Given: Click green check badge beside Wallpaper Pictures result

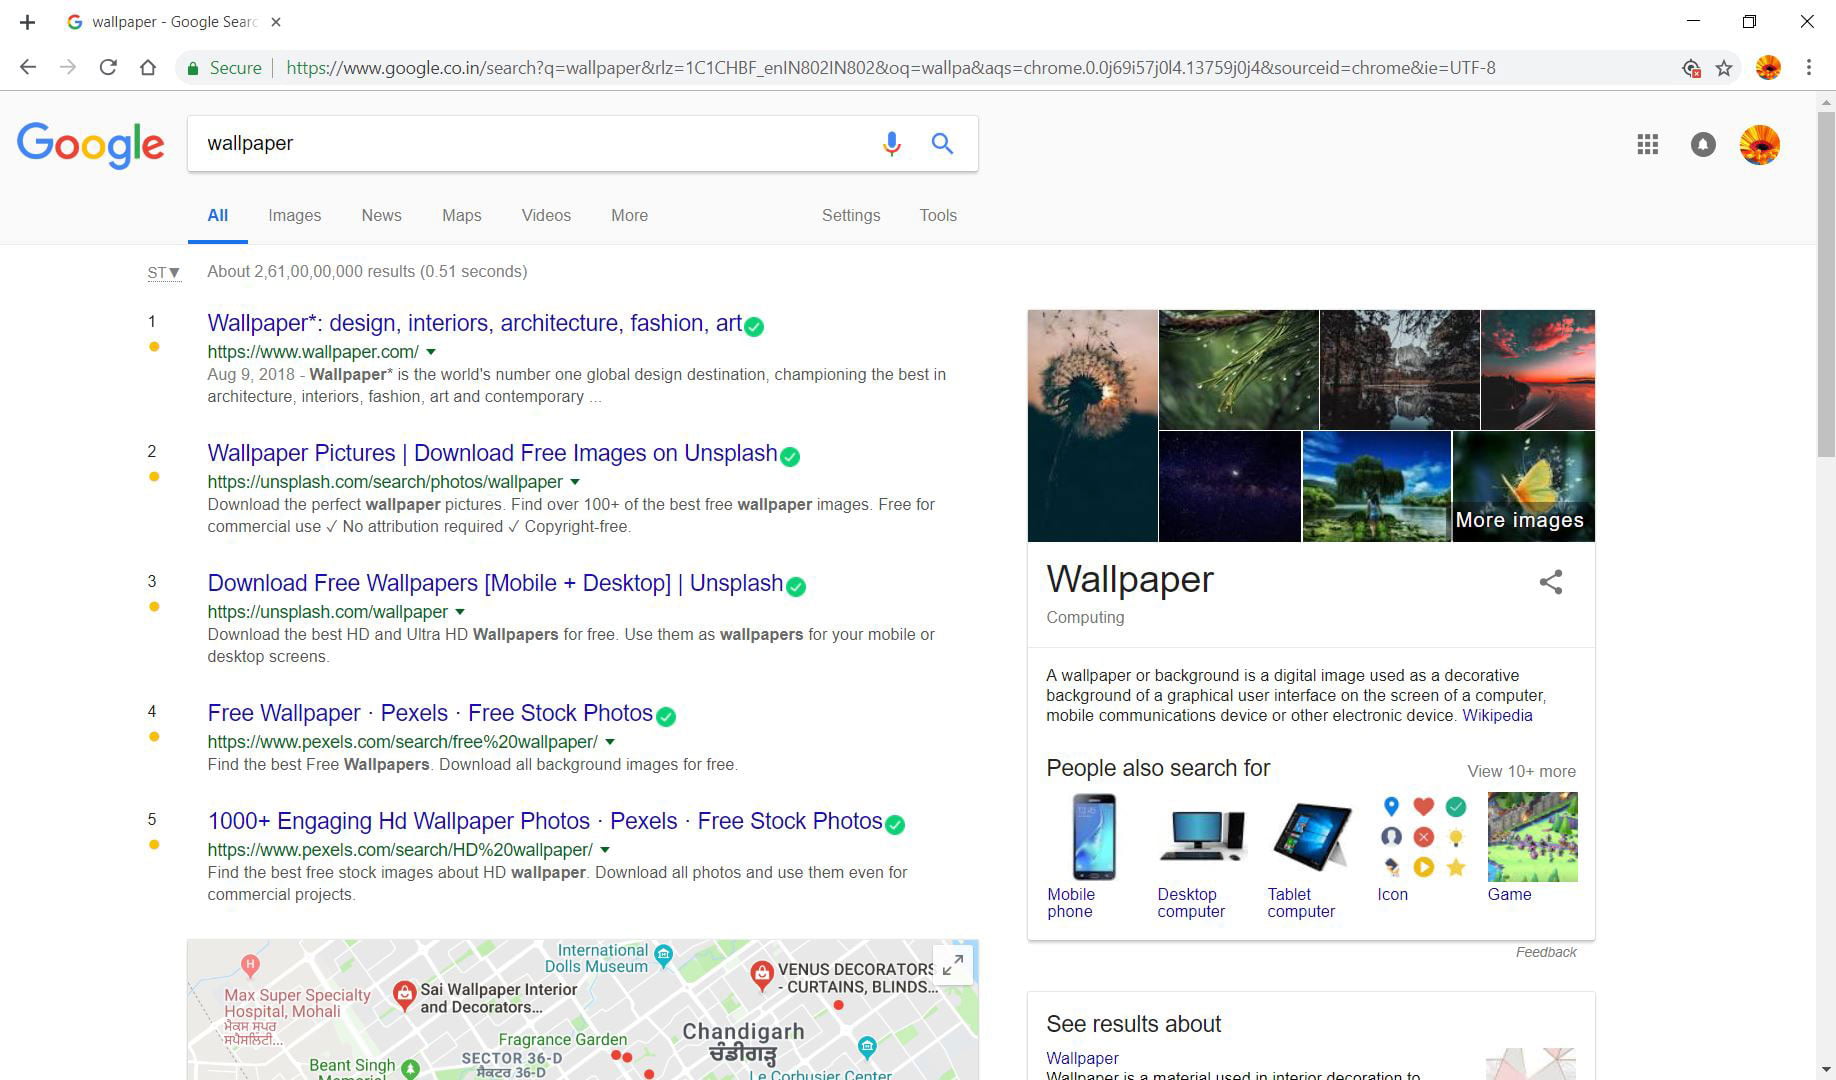Looking at the screenshot, I should click(790, 457).
